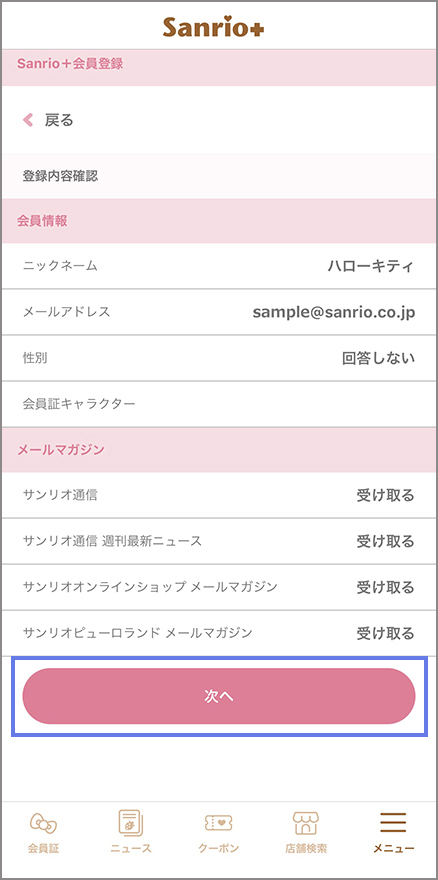438x880 pixels.
Task: Open the ニュース newspaper icon
Action: 131,823
